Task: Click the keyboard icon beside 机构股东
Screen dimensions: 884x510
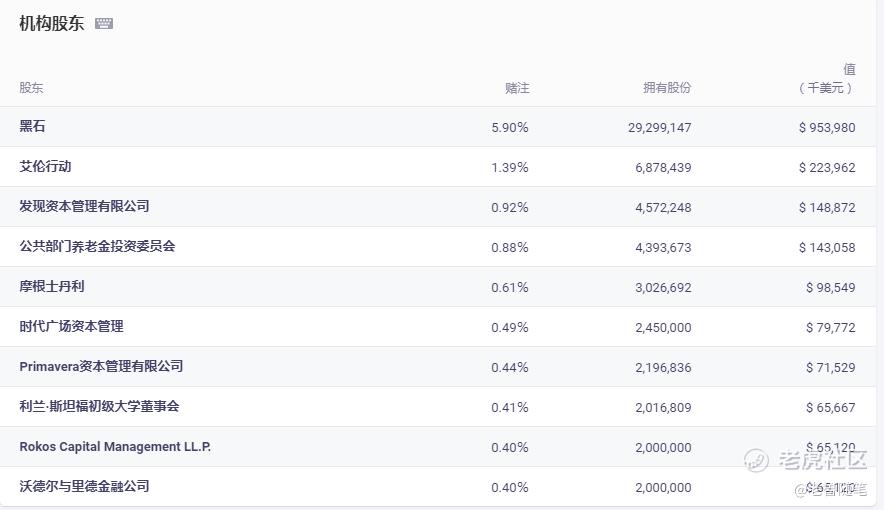Action: pyautogui.click(x=104, y=24)
